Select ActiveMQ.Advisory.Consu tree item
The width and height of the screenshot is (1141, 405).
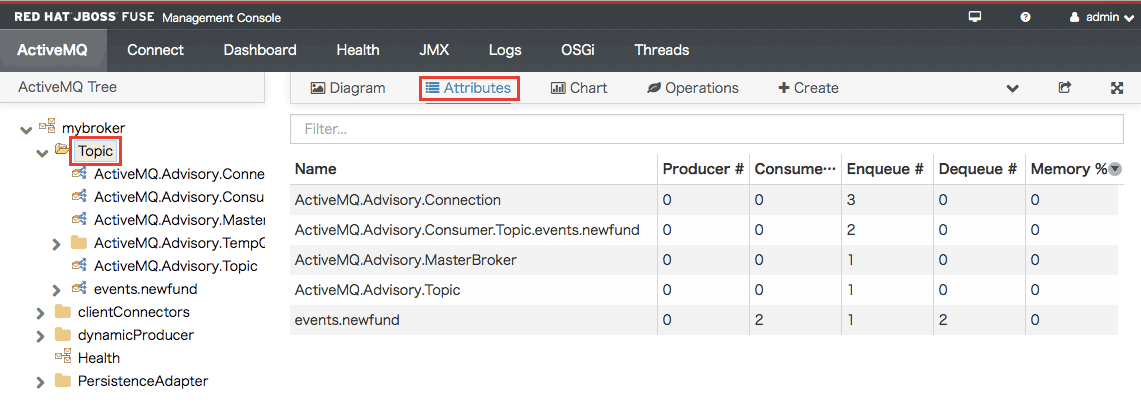(x=179, y=197)
